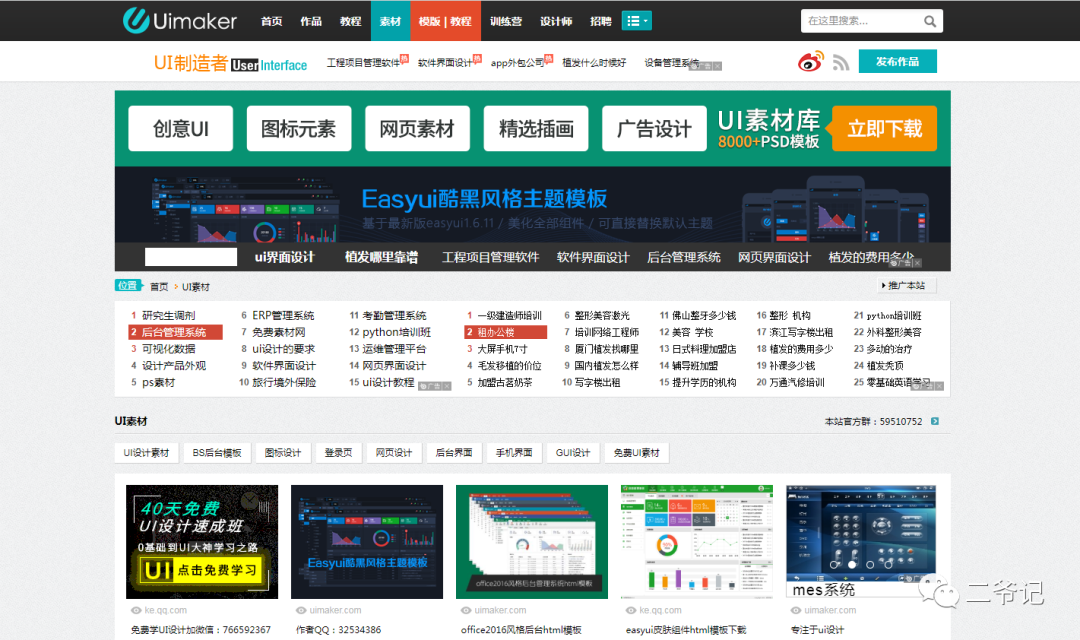Viewport: 1080px width, 640px height.
Task: Select the 网页设计 filter tab
Action: (394, 453)
